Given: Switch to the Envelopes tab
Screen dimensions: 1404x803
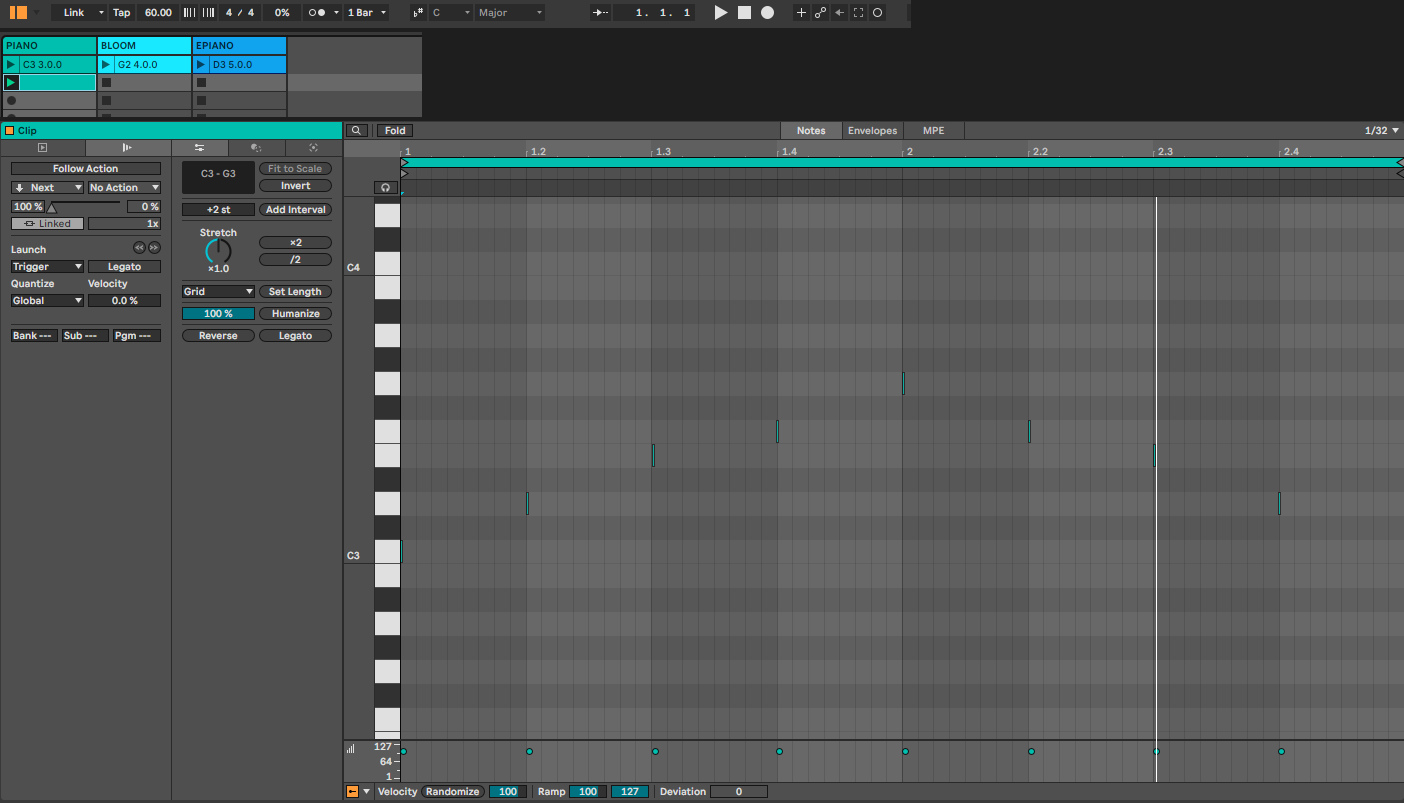Looking at the screenshot, I should coord(873,130).
